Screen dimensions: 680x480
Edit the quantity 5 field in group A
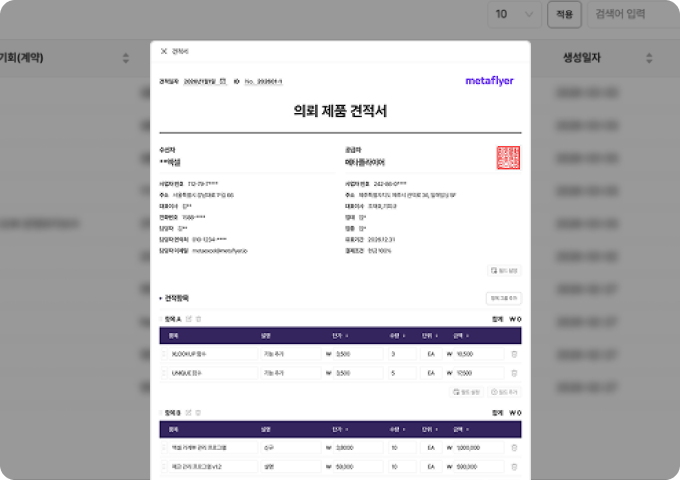(402, 373)
